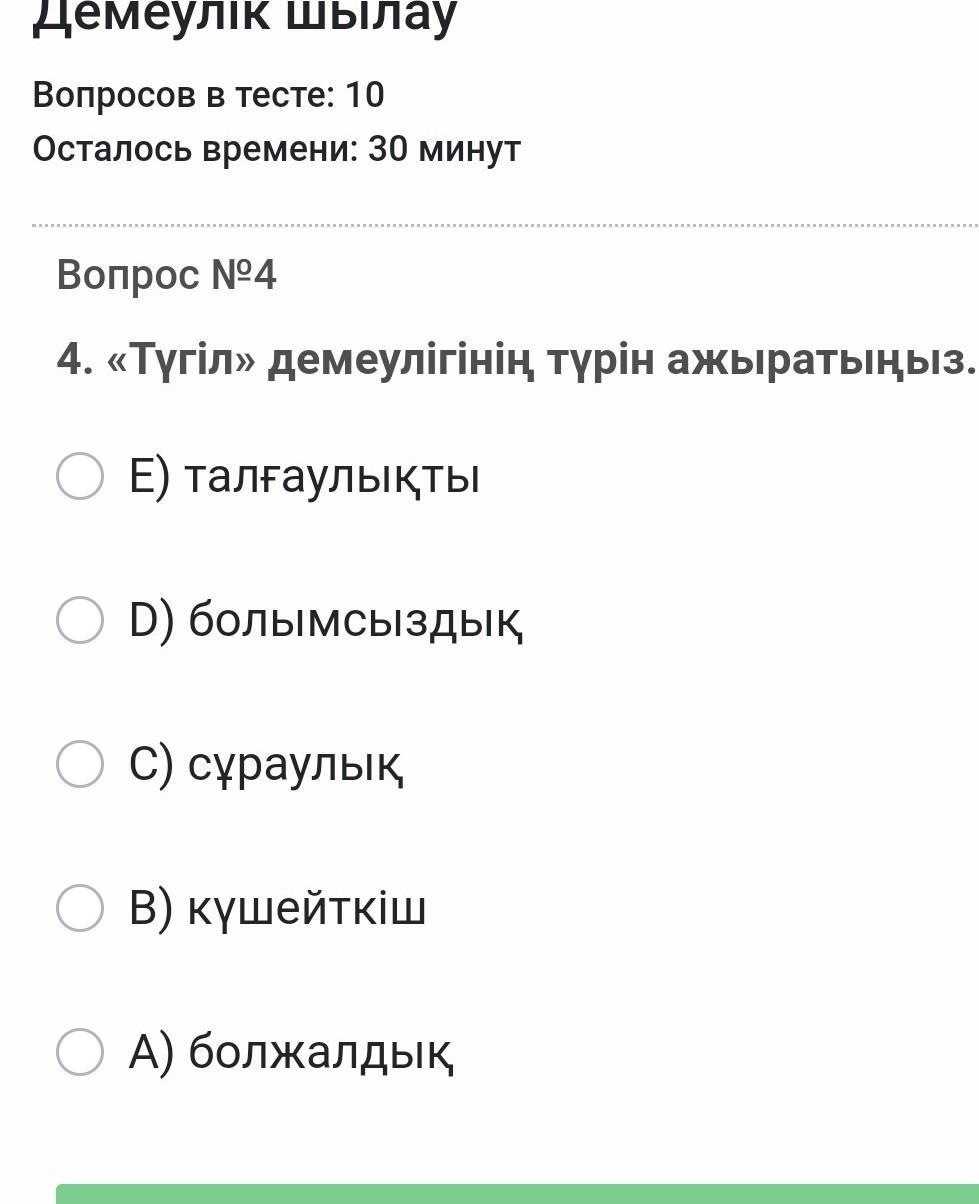Screen dimensions: 979x1204
Task: Click the number '10' in the question count
Action: [x=365, y=96]
